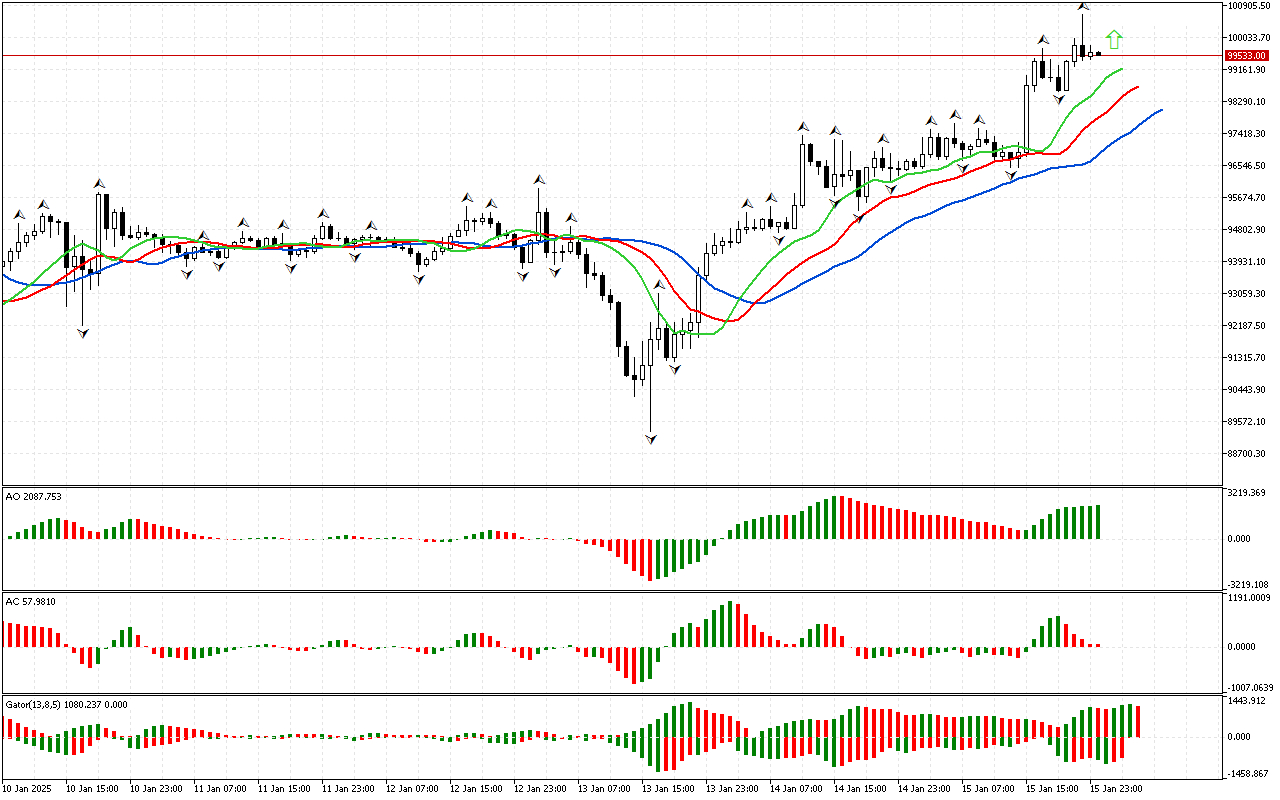The image size is (1280, 800).
Task: Click the 97418.30 price scale label
Action: click(x=1247, y=134)
